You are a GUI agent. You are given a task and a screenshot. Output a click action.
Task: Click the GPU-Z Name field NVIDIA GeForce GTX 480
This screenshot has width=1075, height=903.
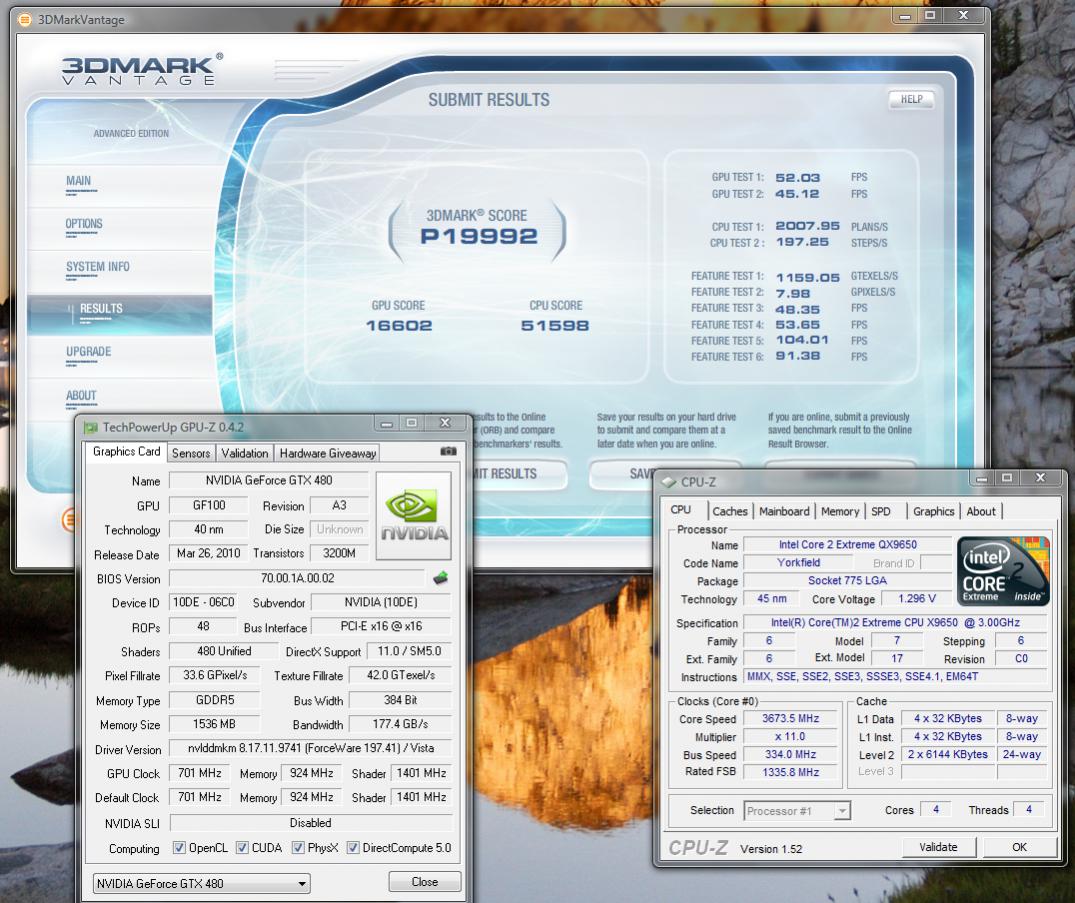pyautogui.click(x=269, y=481)
